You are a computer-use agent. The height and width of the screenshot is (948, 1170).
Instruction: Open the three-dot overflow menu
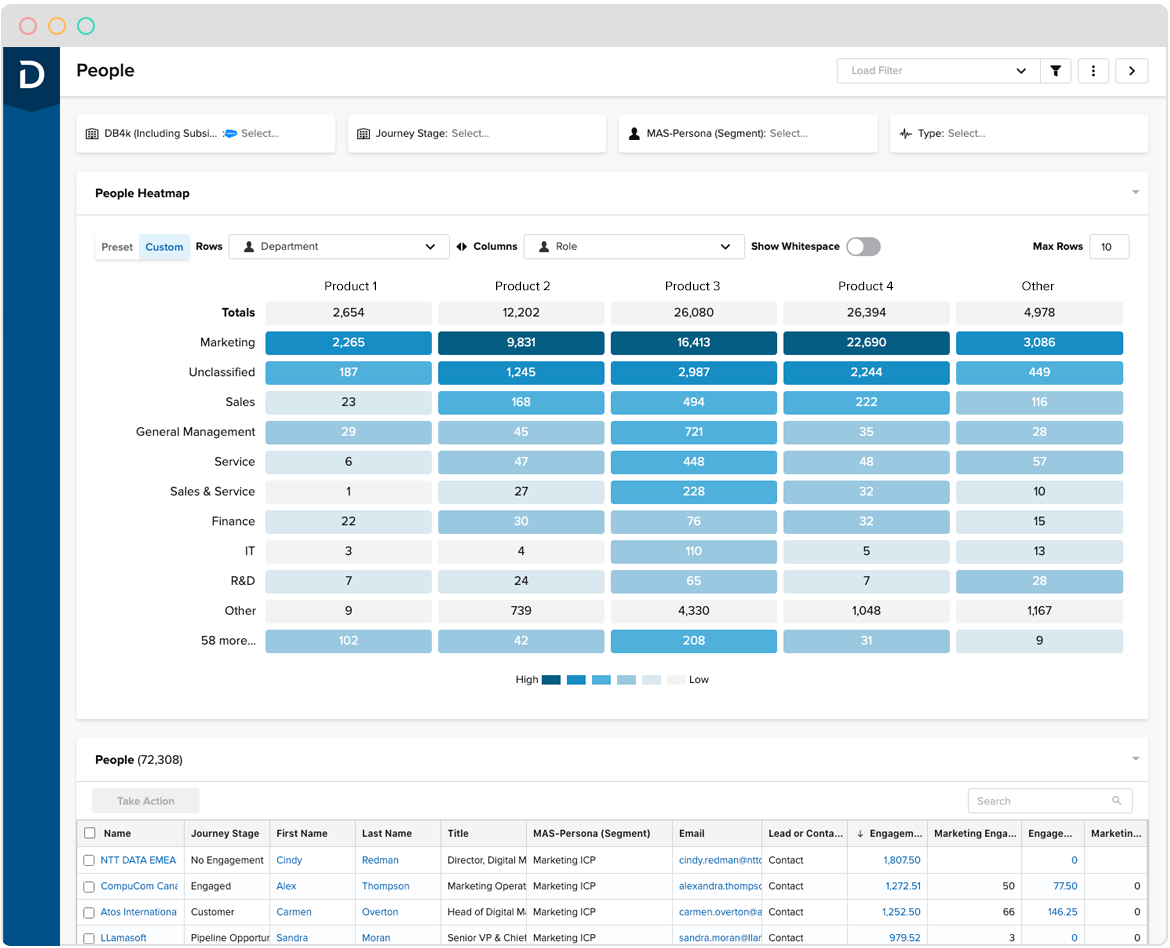pyautogui.click(x=1093, y=70)
